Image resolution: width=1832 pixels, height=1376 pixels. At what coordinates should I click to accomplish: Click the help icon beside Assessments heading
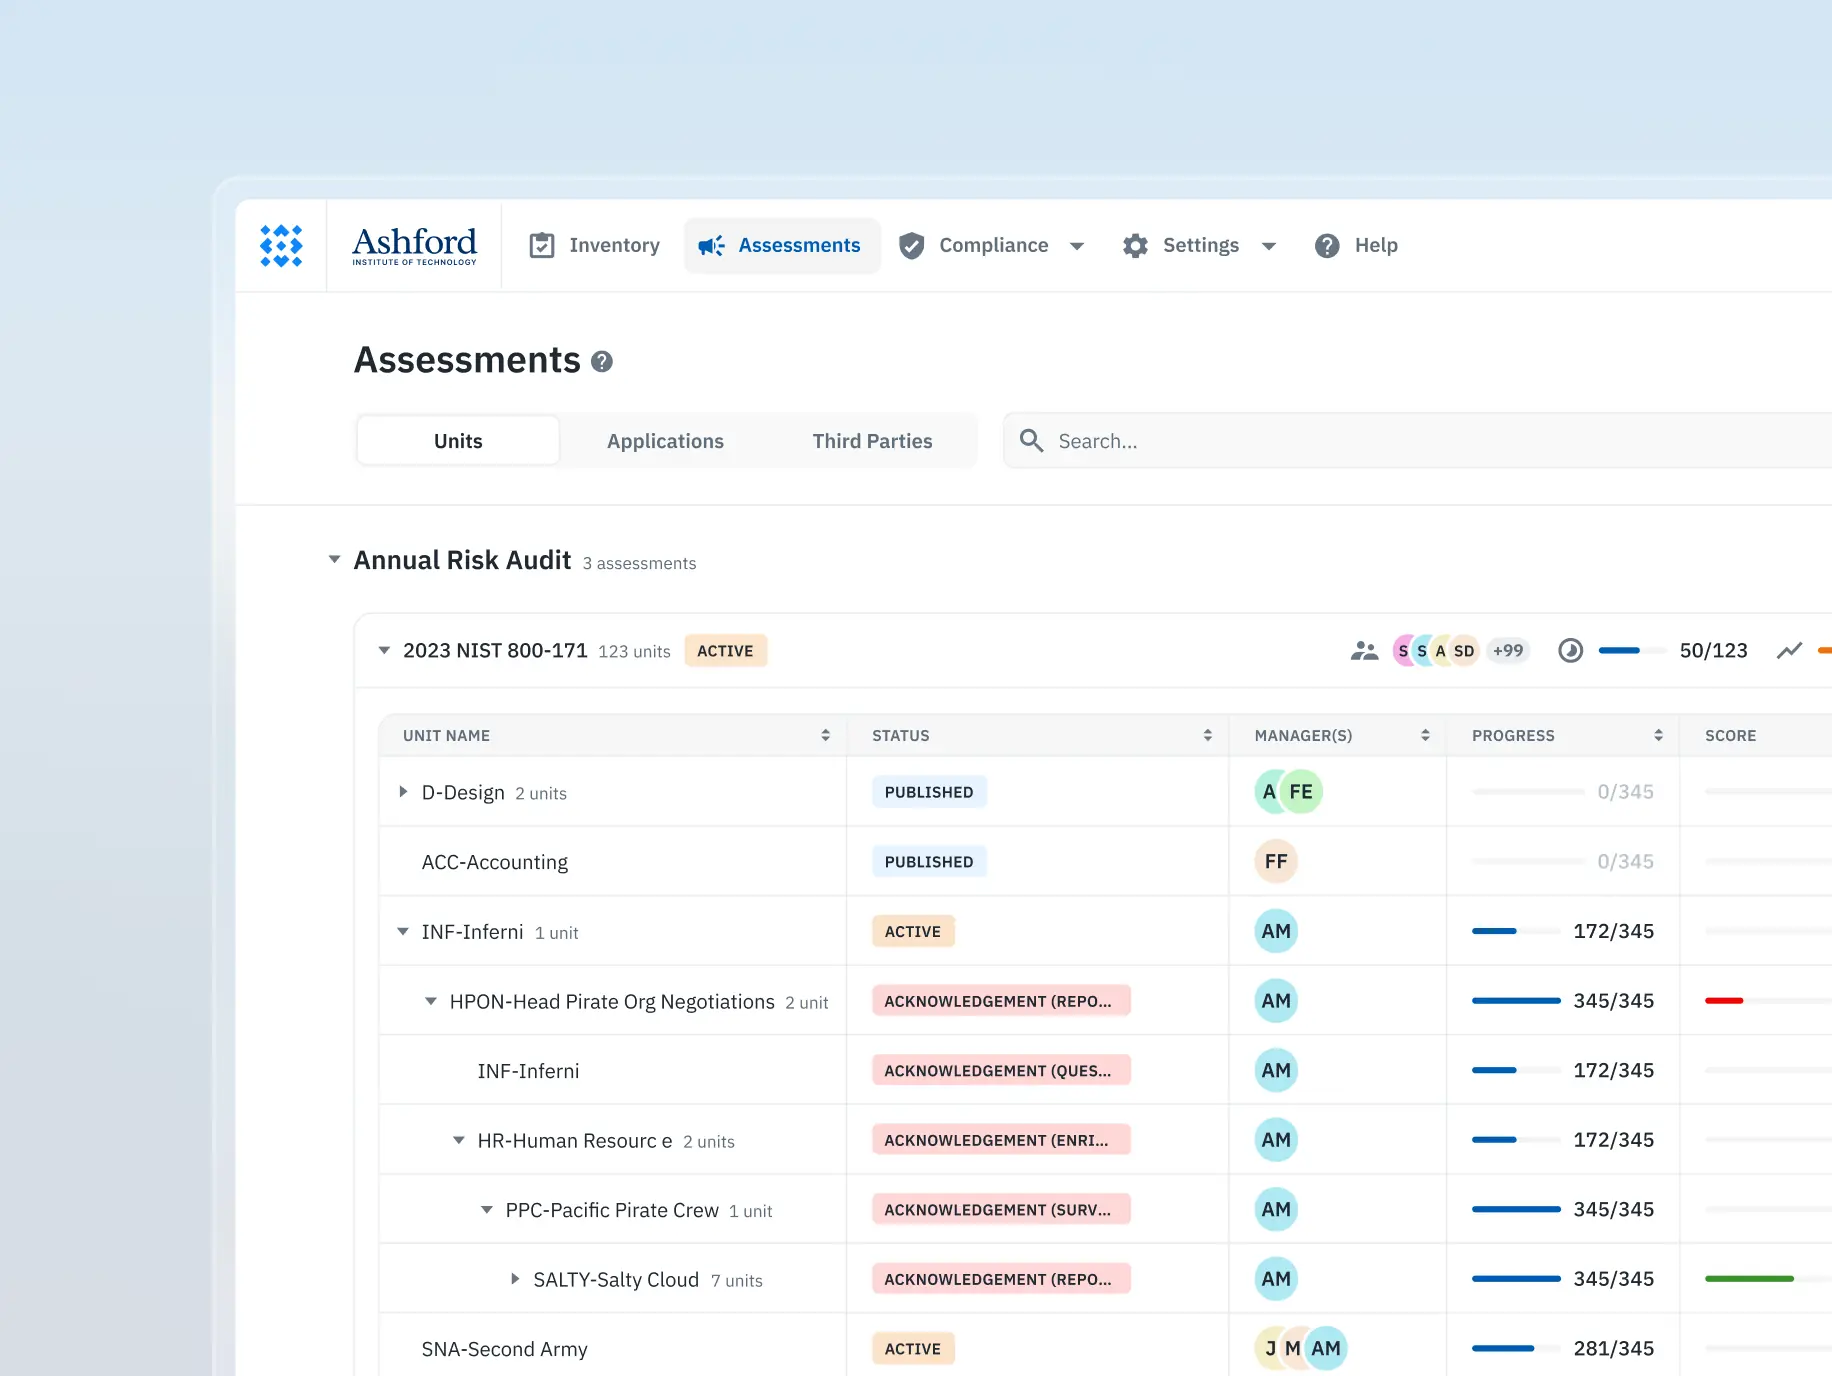pos(601,362)
